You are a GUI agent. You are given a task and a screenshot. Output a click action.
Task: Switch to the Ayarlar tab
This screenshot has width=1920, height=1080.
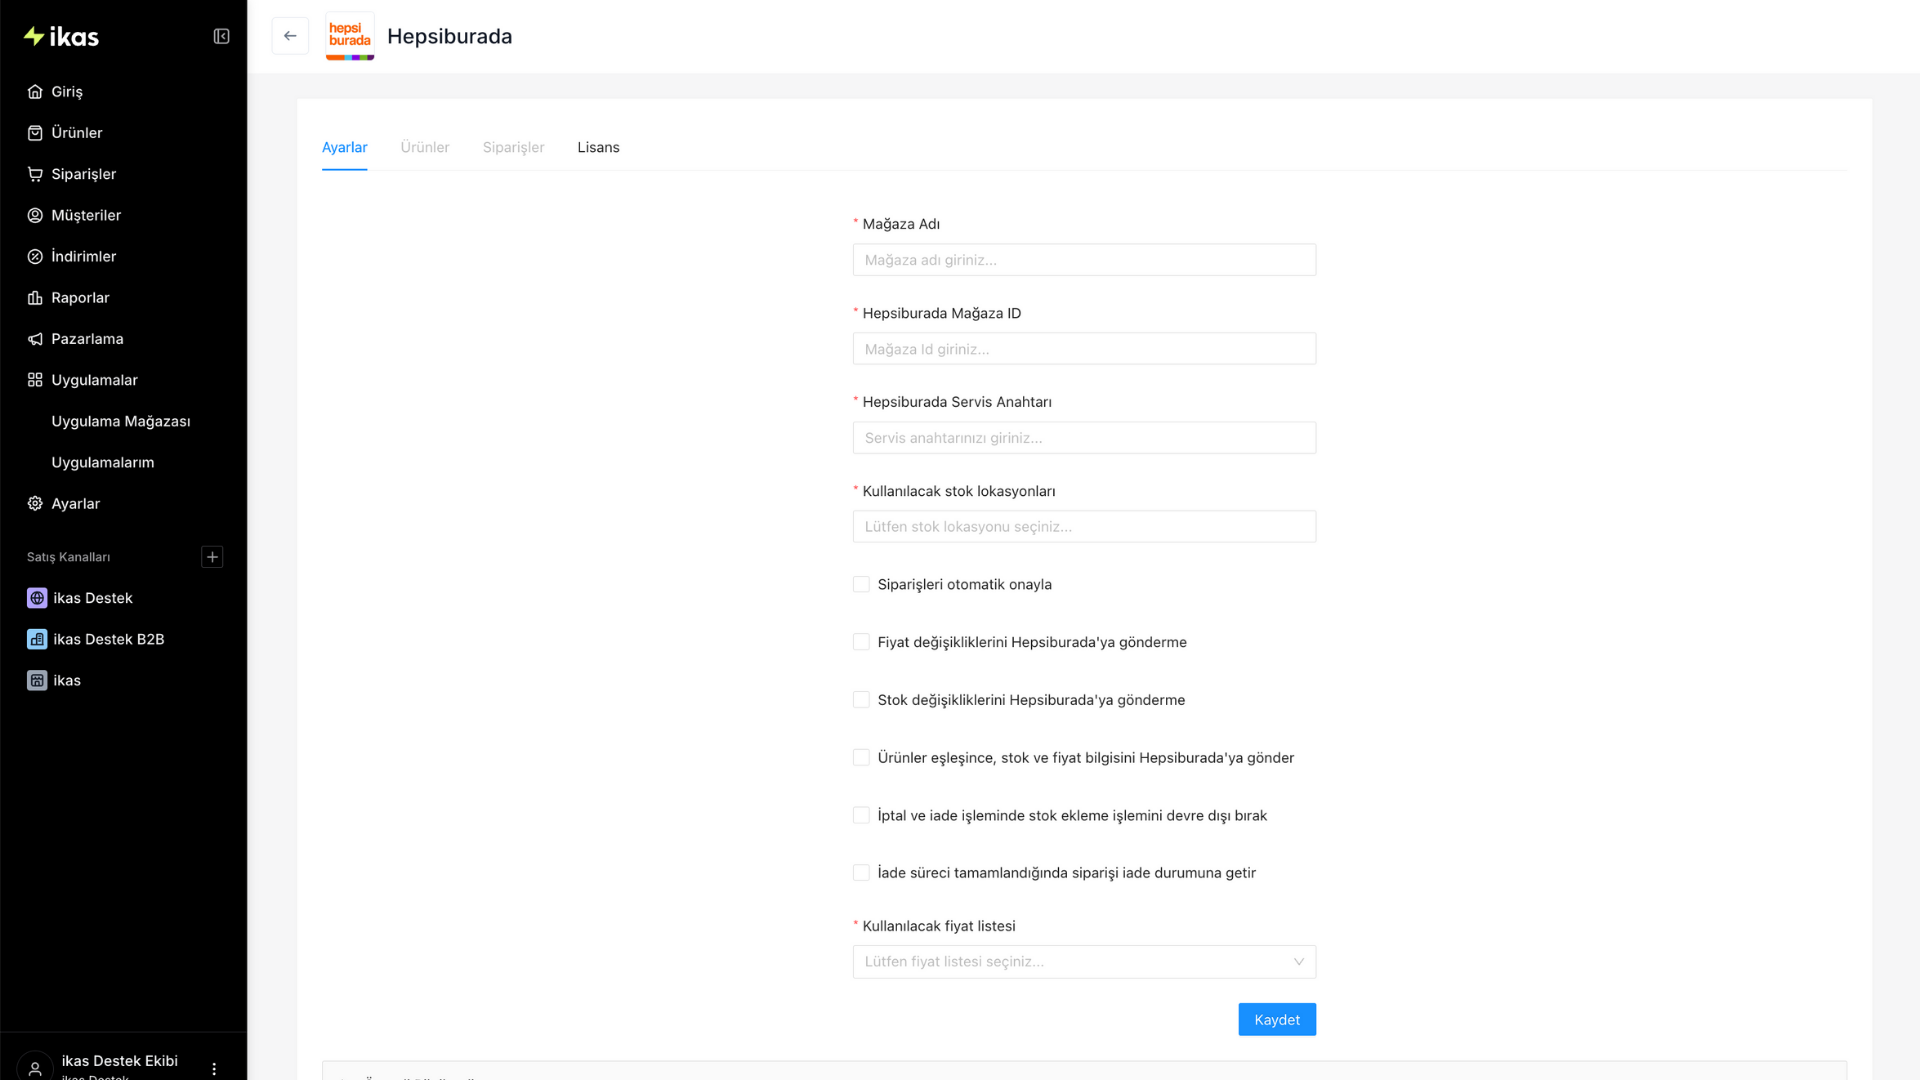345,148
